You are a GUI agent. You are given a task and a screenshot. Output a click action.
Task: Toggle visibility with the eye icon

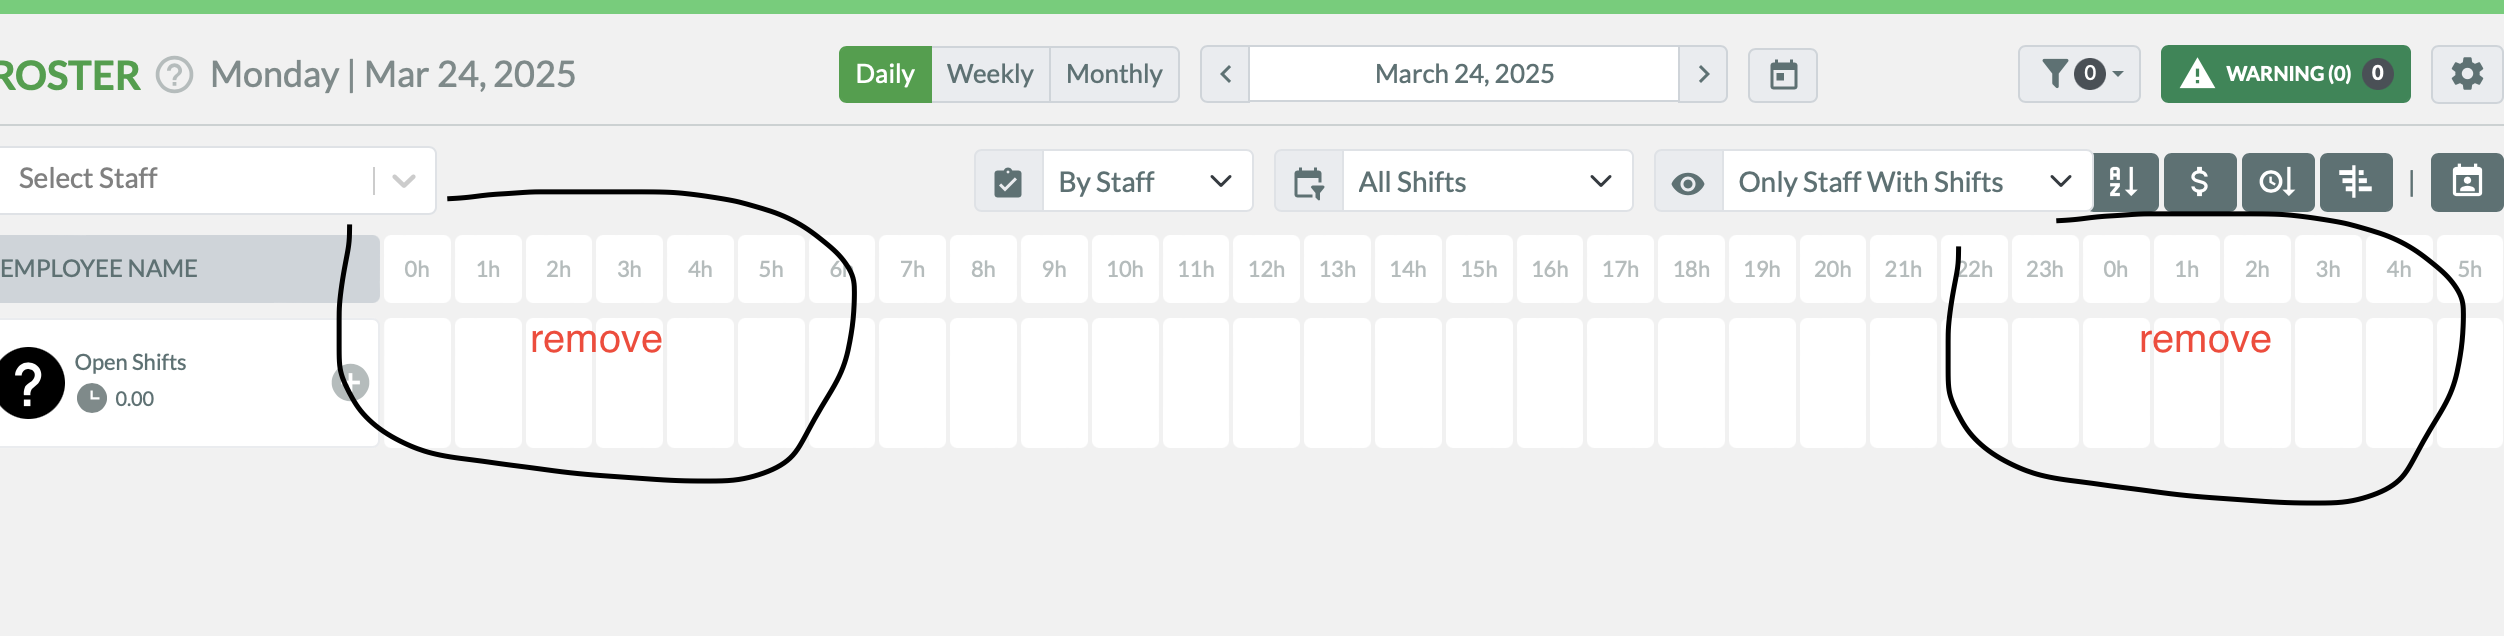(x=1687, y=181)
